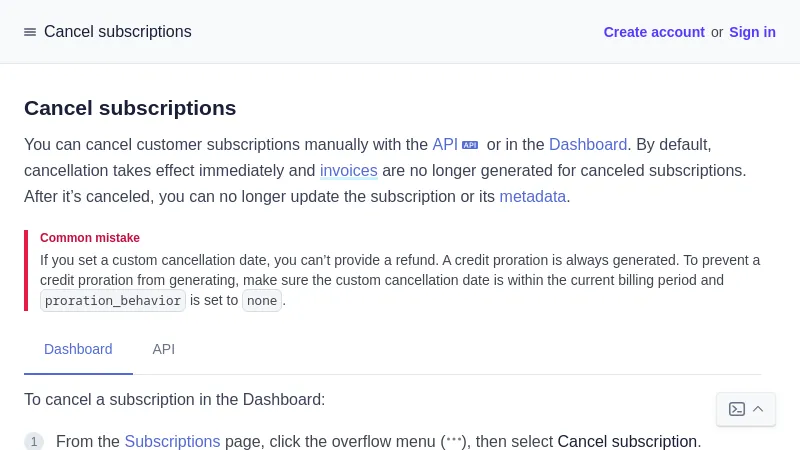Click the main Cancel subscriptions heading
Viewport: 800px width, 450px height.
(x=130, y=108)
